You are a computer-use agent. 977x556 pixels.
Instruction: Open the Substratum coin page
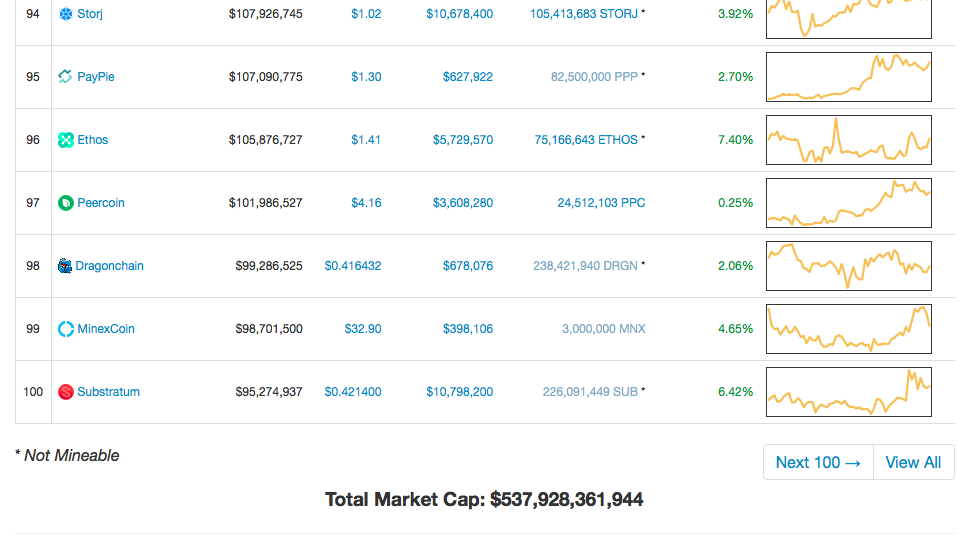pyautogui.click(x=108, y=391)
